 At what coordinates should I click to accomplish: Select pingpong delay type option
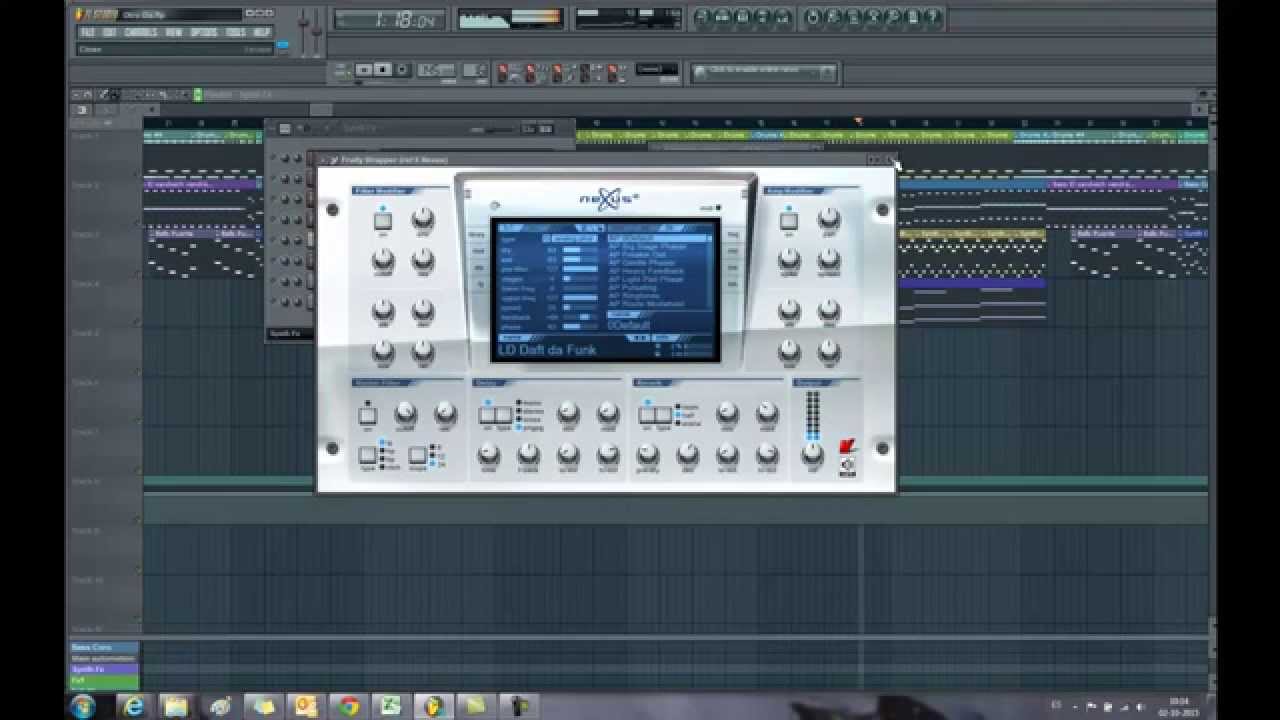click(x=529, y=427)
